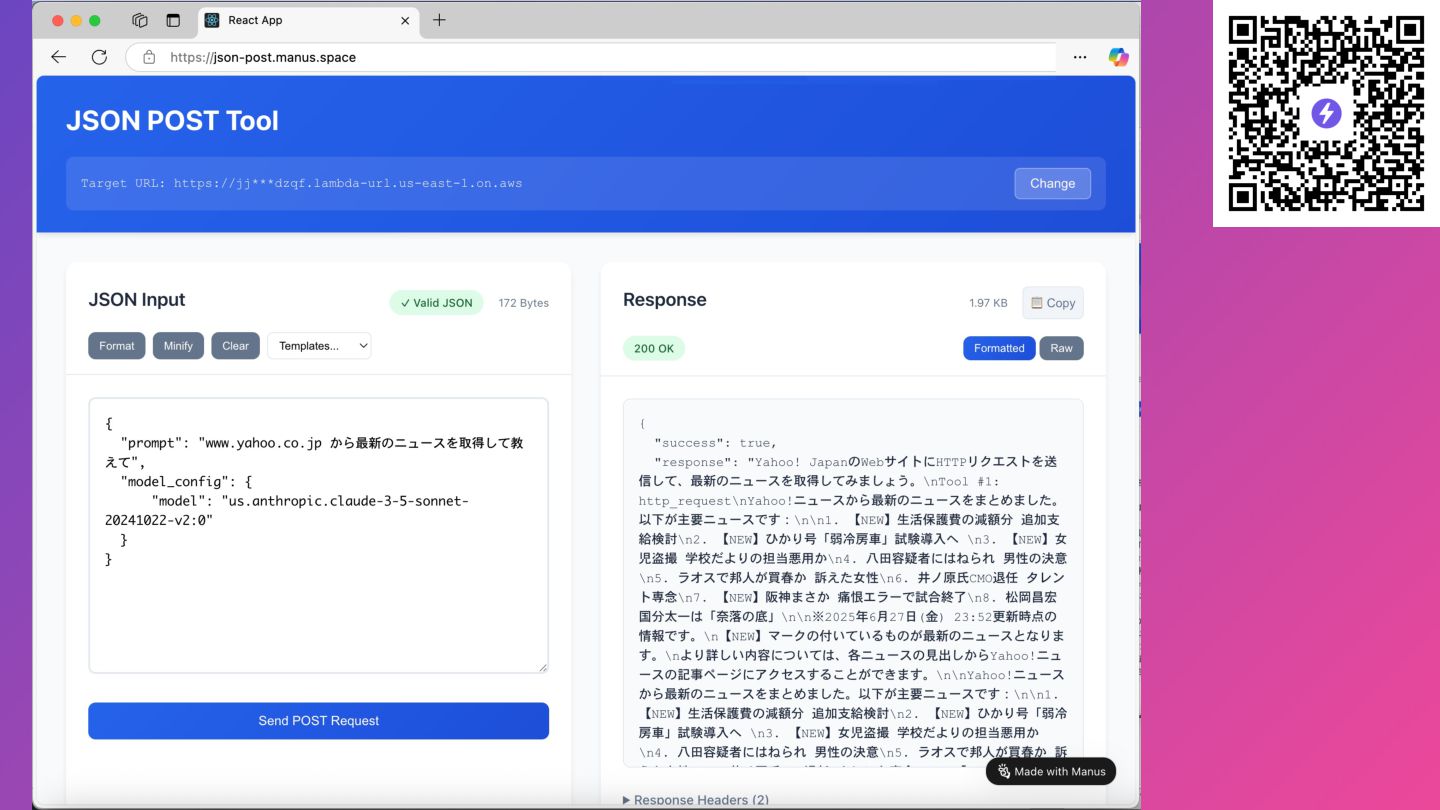Toggle the tab actions vertical tabs icon
The image size is (1440, 810).
click(x=173, y=20)
